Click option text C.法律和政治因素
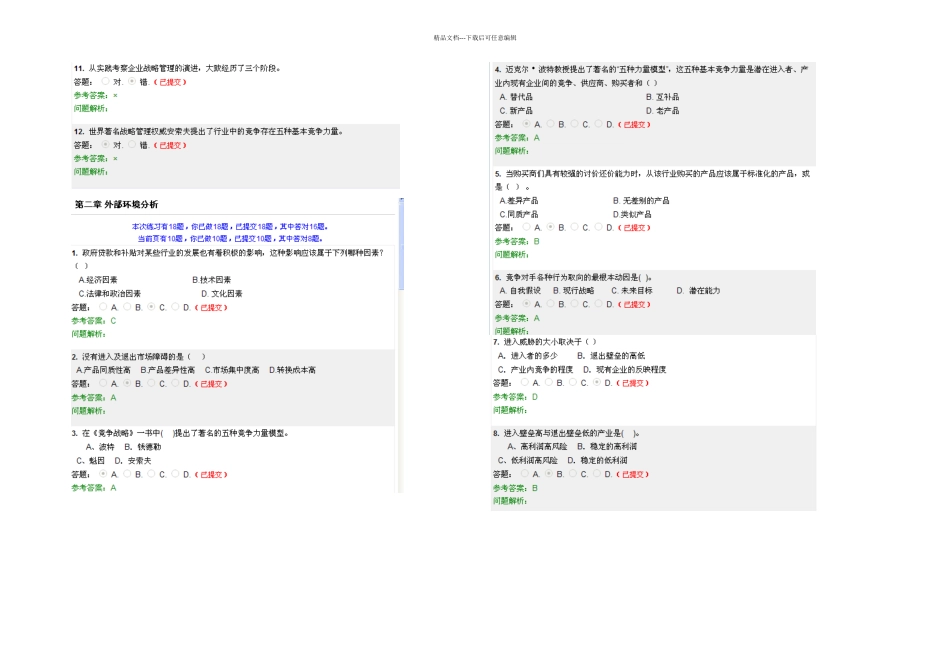 pos(109,293)
